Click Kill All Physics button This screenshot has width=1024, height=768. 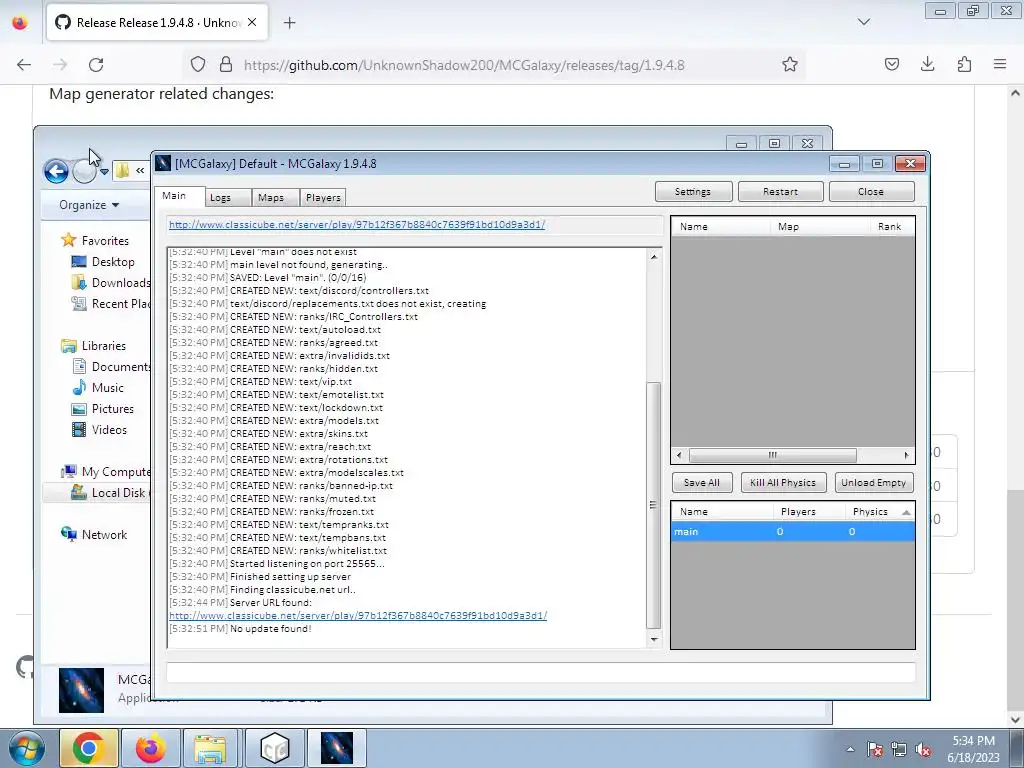783,483
